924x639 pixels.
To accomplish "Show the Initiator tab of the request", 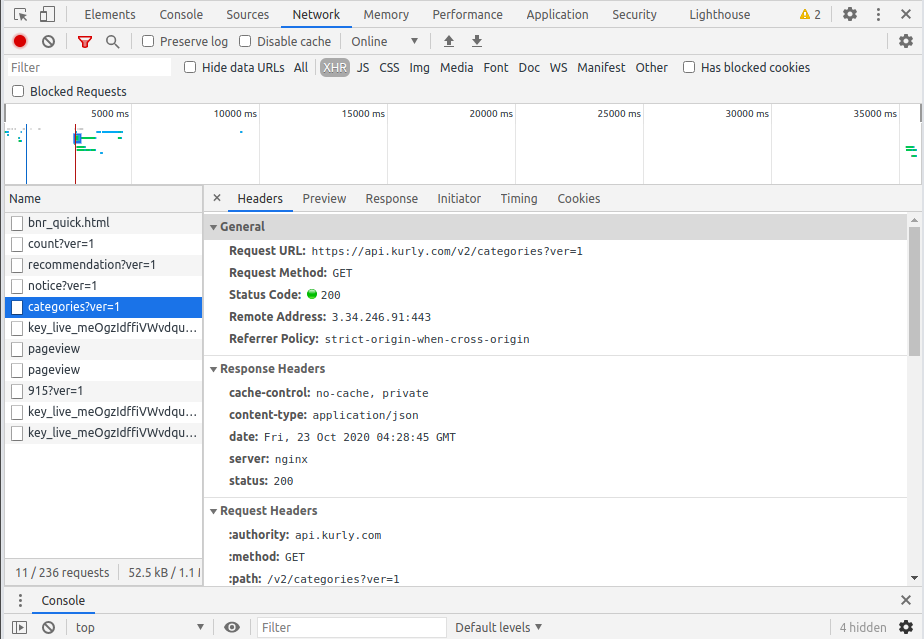I will coord(459,199).
